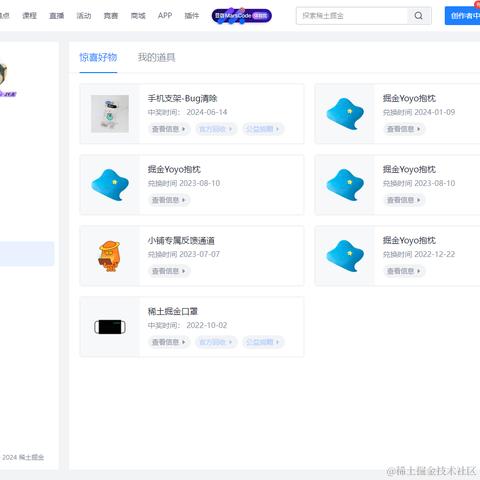Click 公益捐赠 on 手机支架-Bug清除 card
The image size is (480, 480).
tap(263, 129)
